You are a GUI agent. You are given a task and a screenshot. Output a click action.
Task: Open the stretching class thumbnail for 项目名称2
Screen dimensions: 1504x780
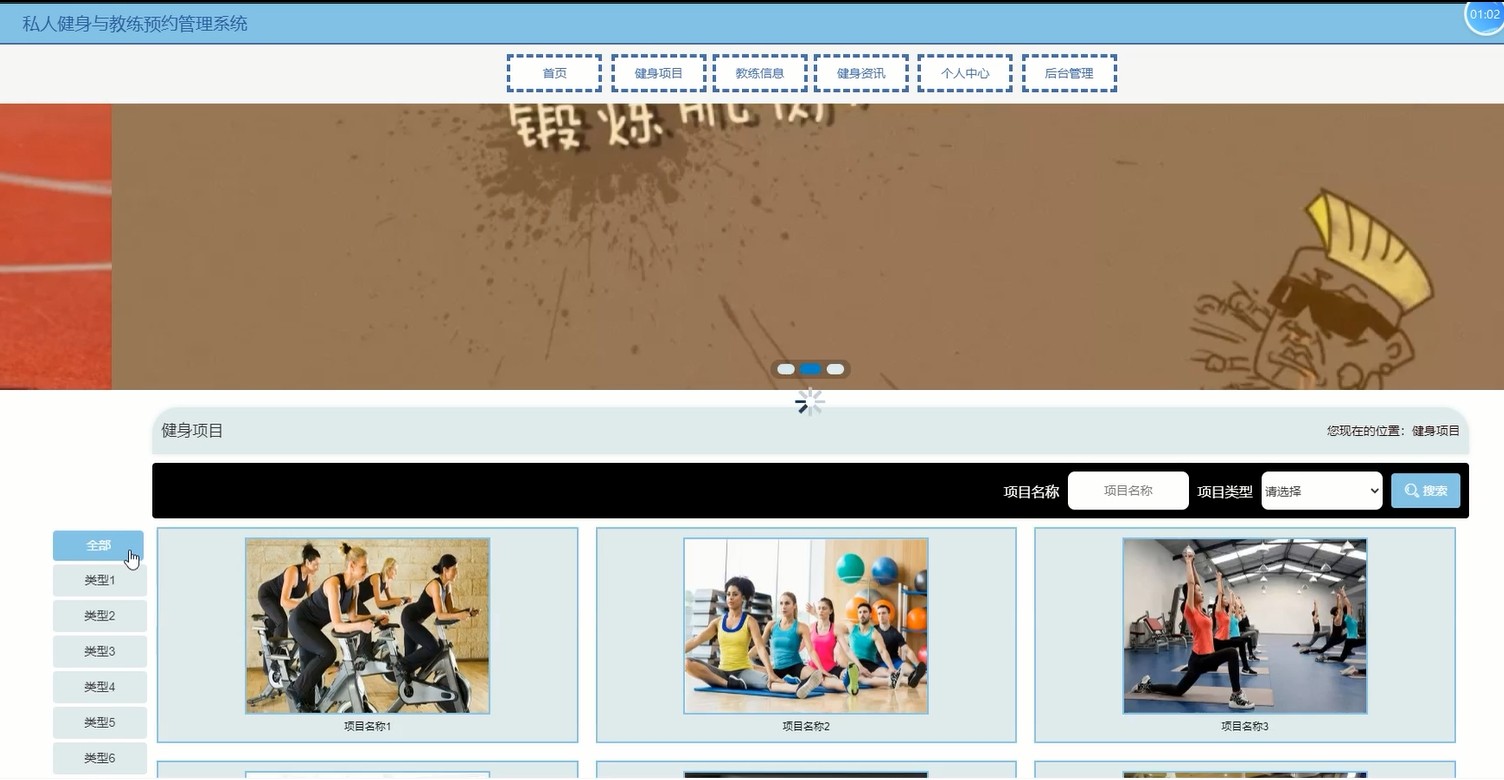[806, 626]
